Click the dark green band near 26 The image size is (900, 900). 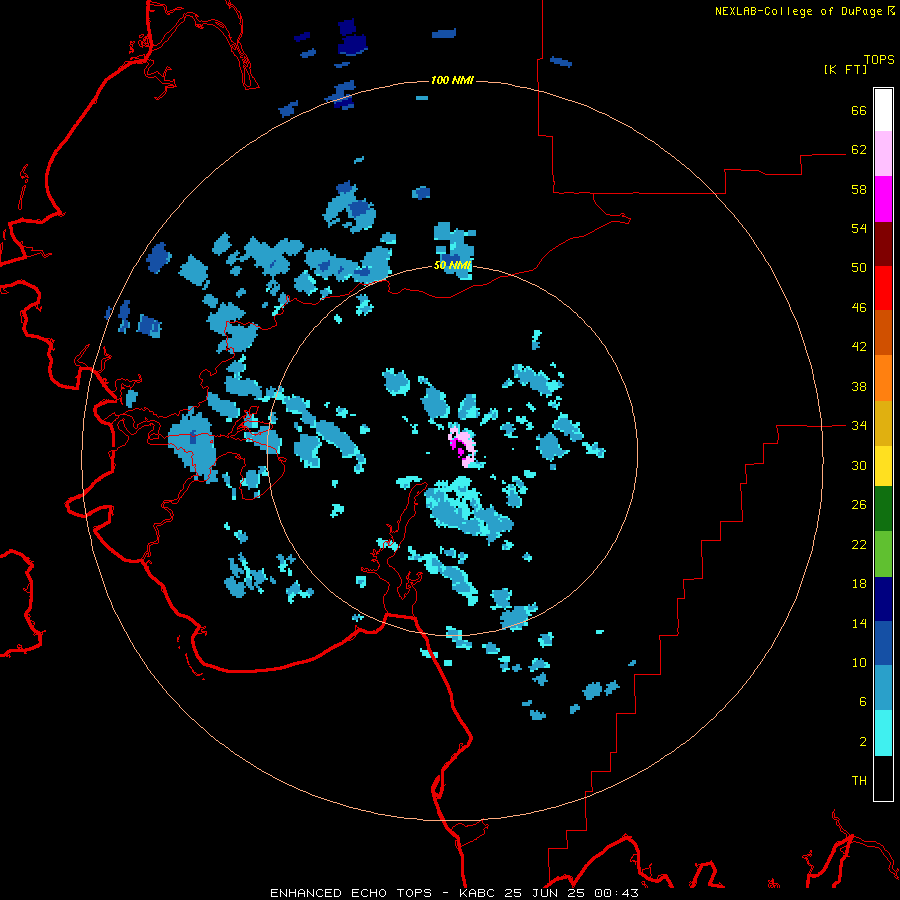(883, 509)
